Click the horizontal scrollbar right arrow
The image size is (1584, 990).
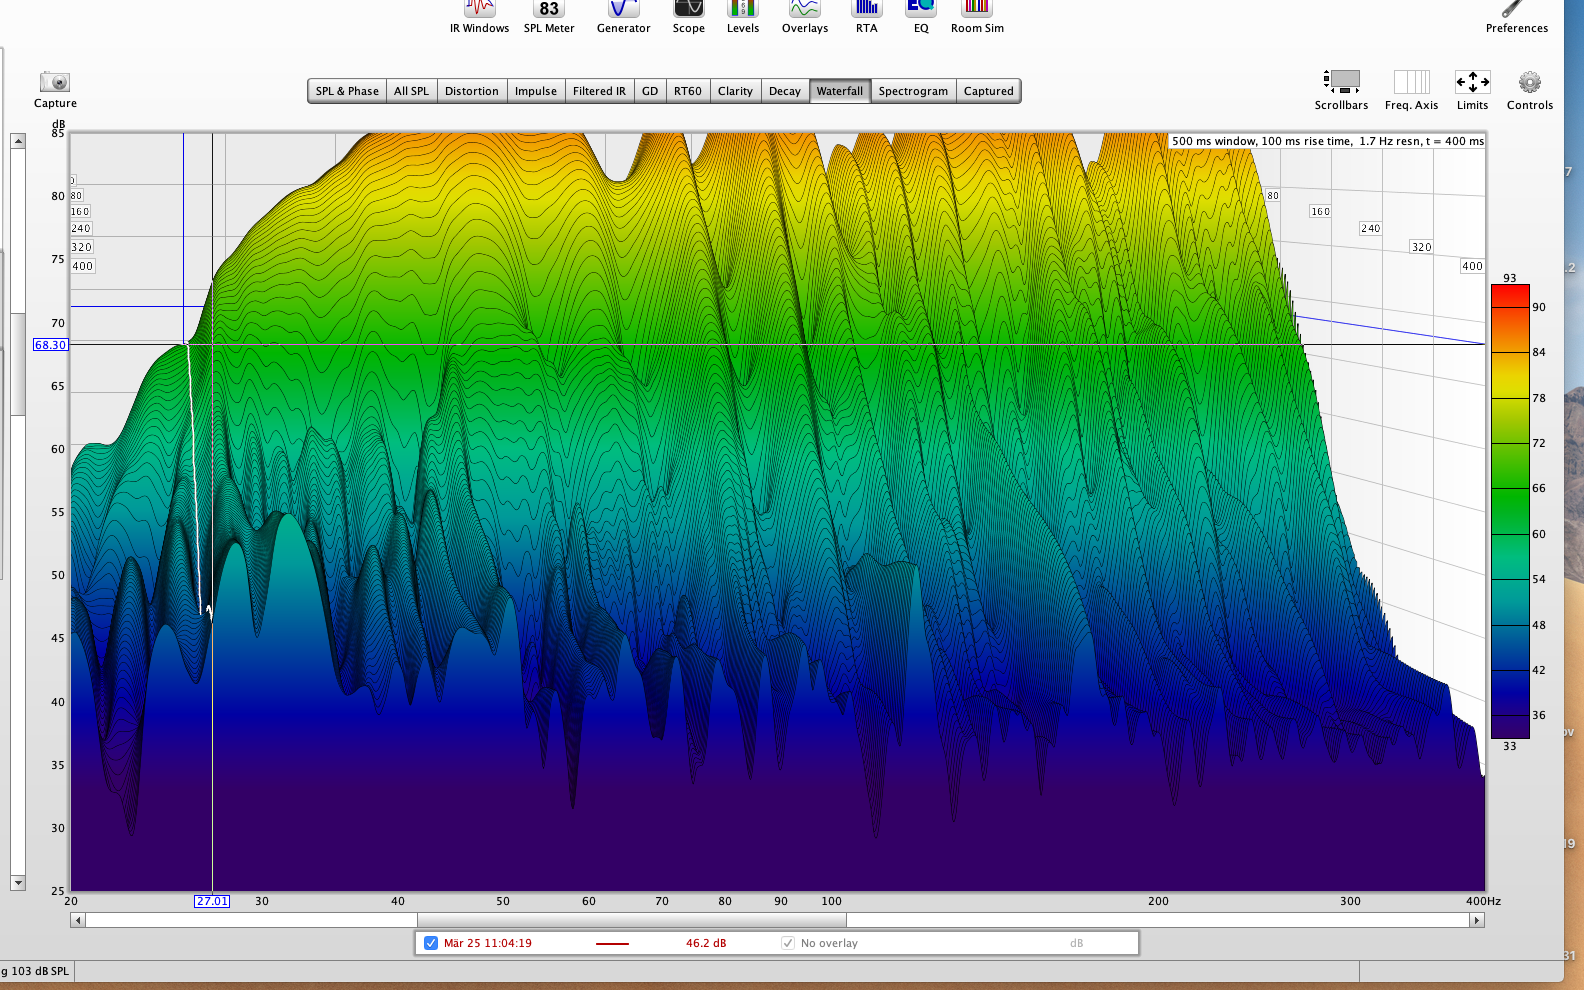[x=1476, y=920]
